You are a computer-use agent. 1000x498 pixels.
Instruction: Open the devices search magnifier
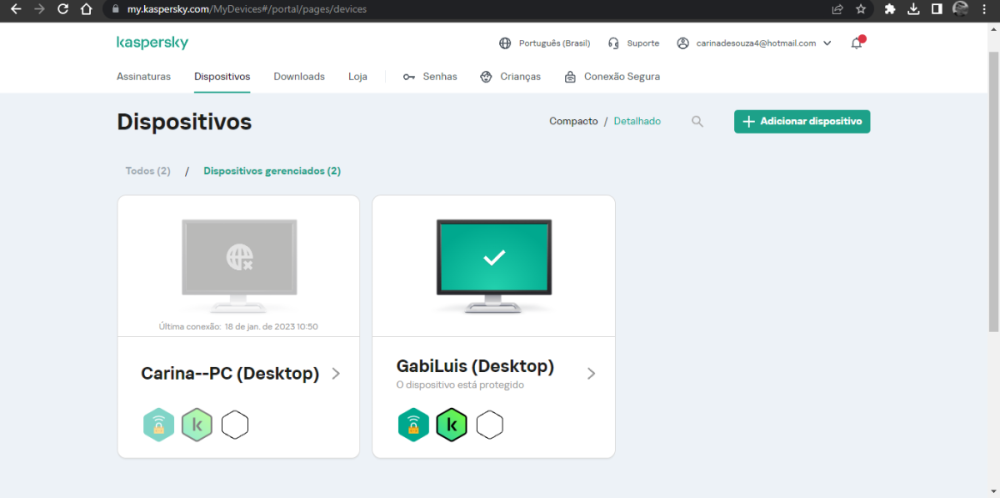click(698, 121)
